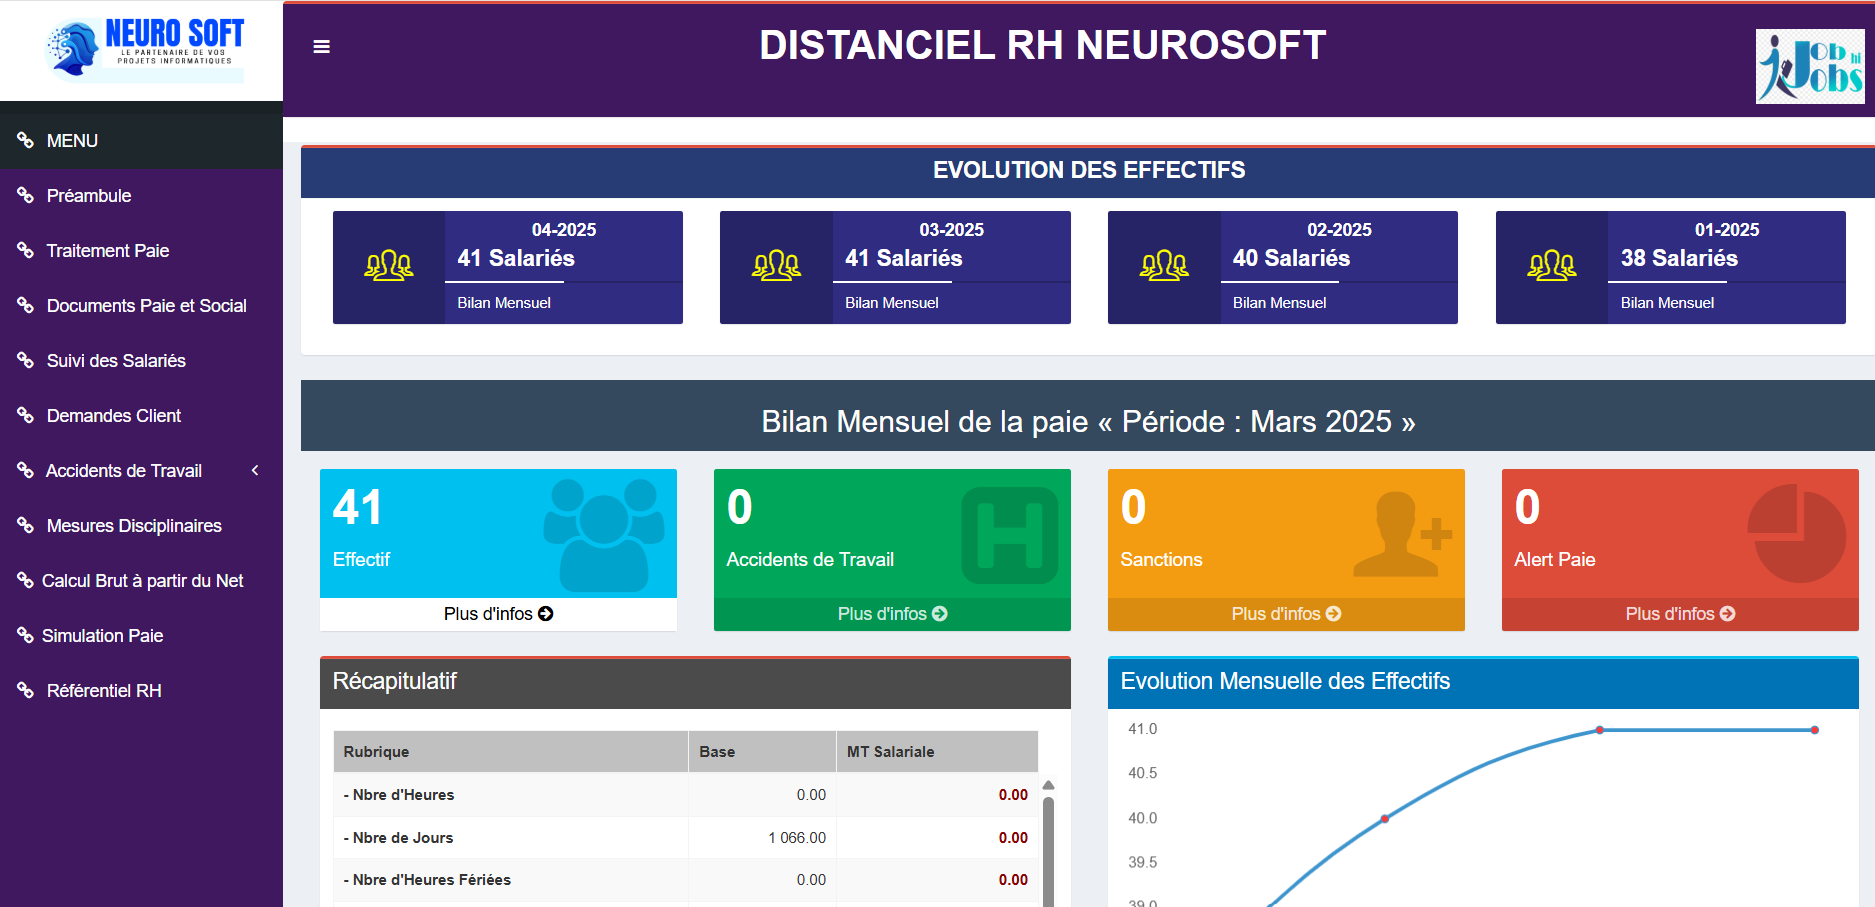Click the Neuro Soft logo
Image resolution: width=1875 pixels, height=907 pixels.
[145, 48]
